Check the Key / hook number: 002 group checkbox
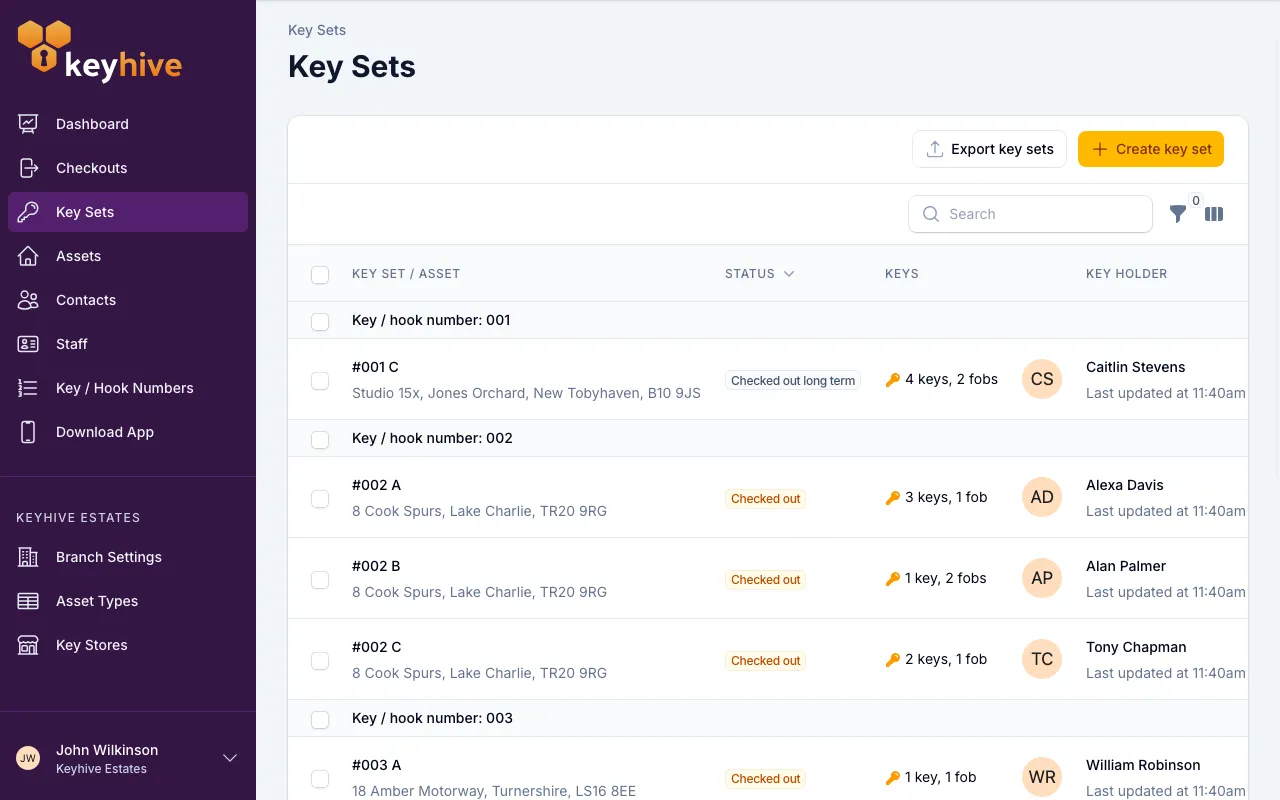This screenshot has width=1280, height=800. pyautogui.click(x=320, y=439)
